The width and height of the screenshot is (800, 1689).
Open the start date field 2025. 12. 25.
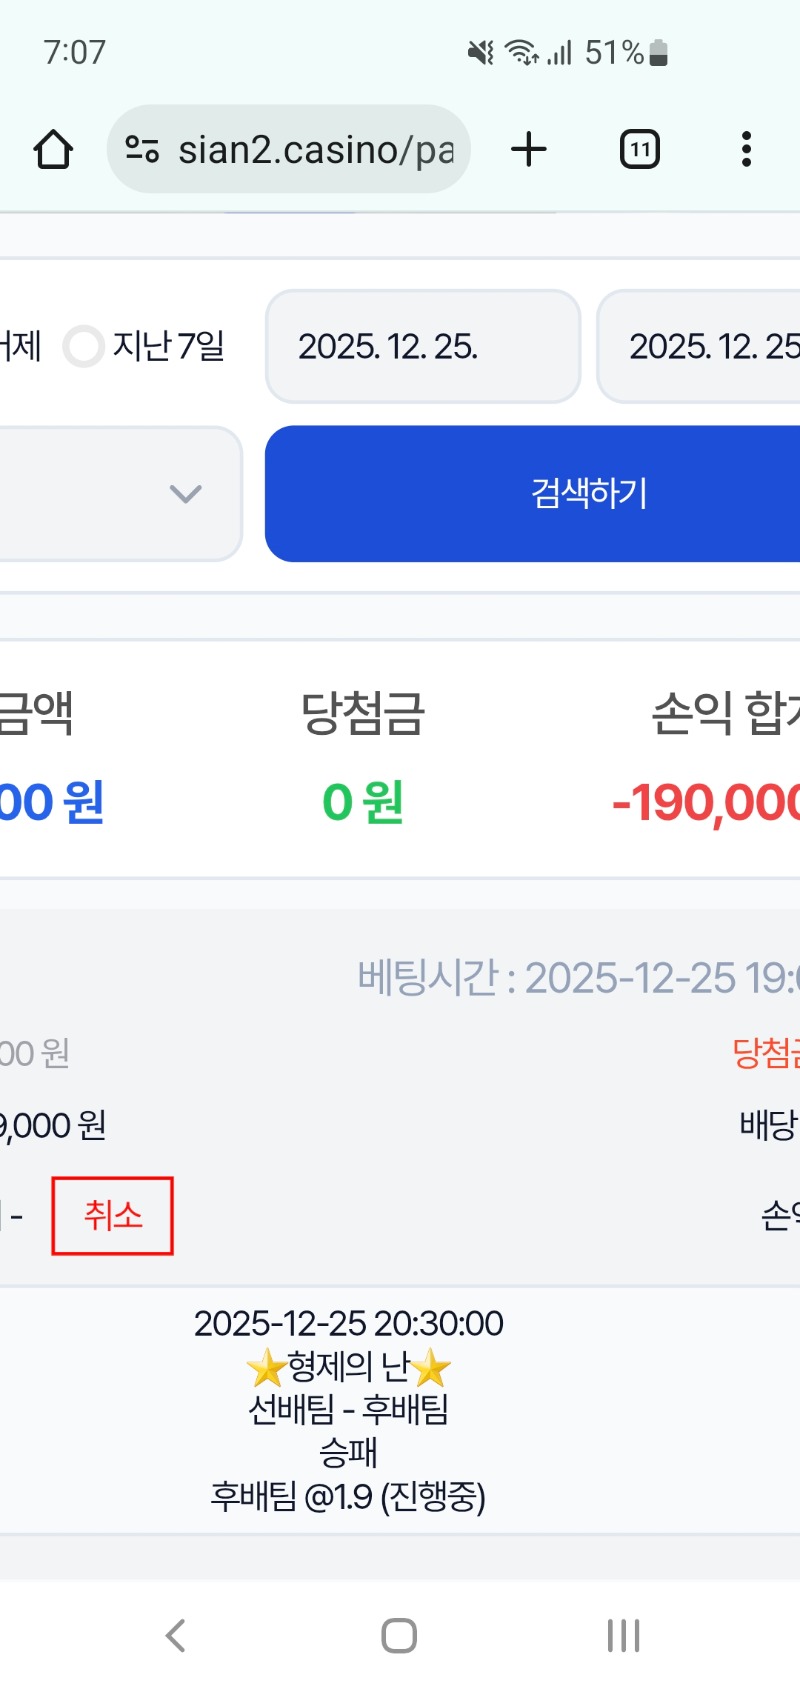(x=422, y=347)
